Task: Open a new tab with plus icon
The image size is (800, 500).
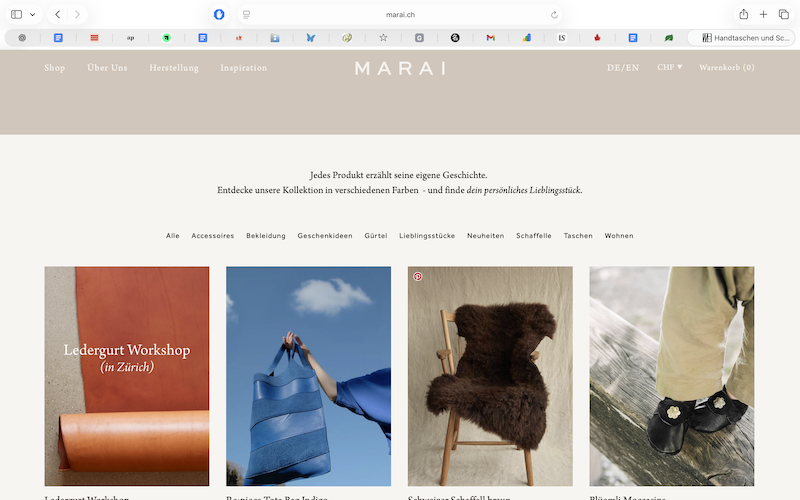Action: coord(763,14)
